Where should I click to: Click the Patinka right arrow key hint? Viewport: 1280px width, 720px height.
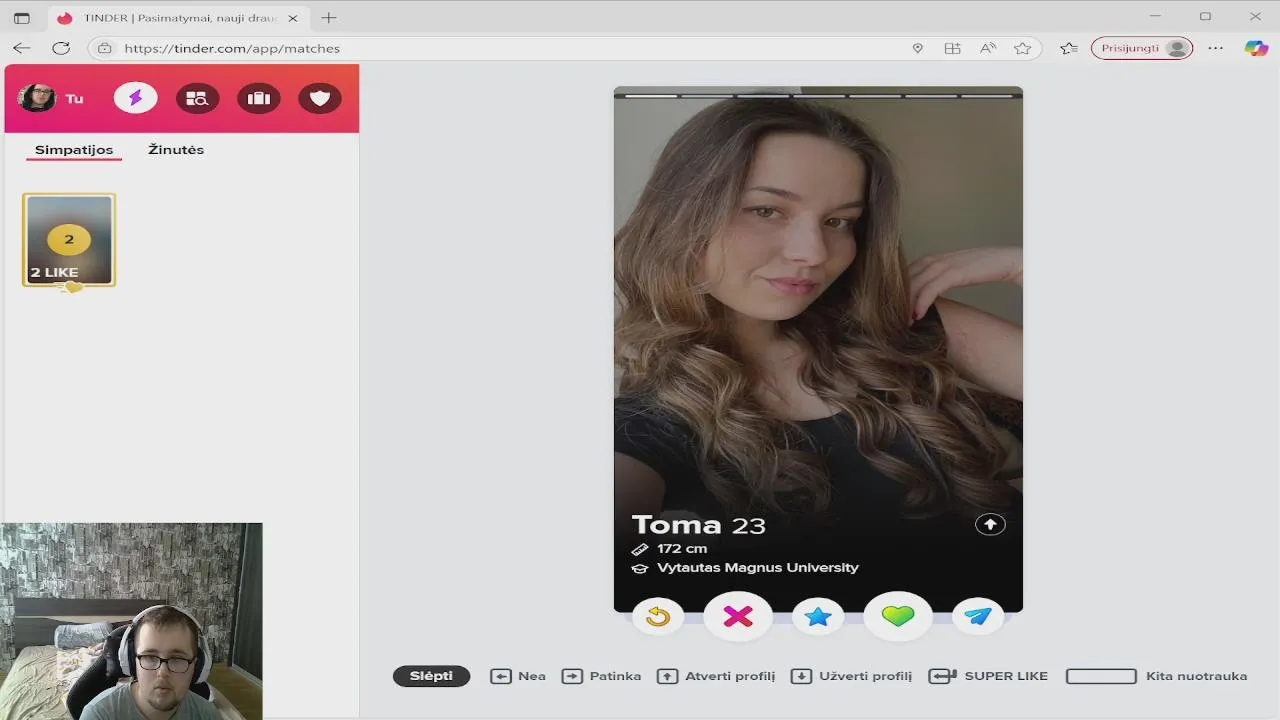(602, 676)
